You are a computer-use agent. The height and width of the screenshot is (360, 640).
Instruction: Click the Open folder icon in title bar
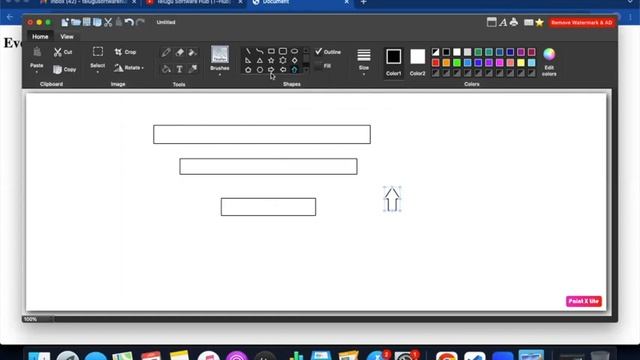(x=76, y=22)
